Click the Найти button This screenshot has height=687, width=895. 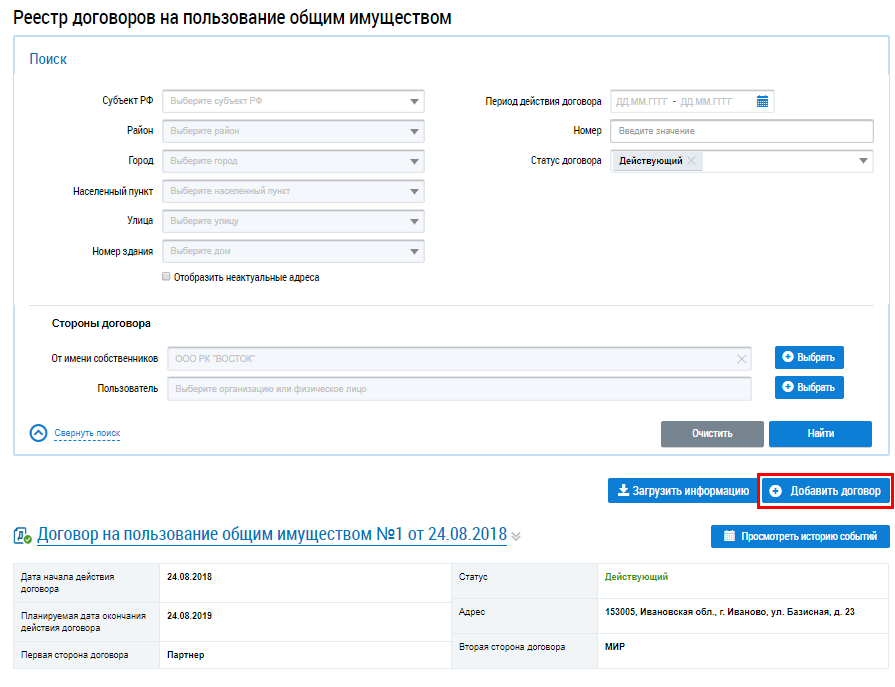820,434
